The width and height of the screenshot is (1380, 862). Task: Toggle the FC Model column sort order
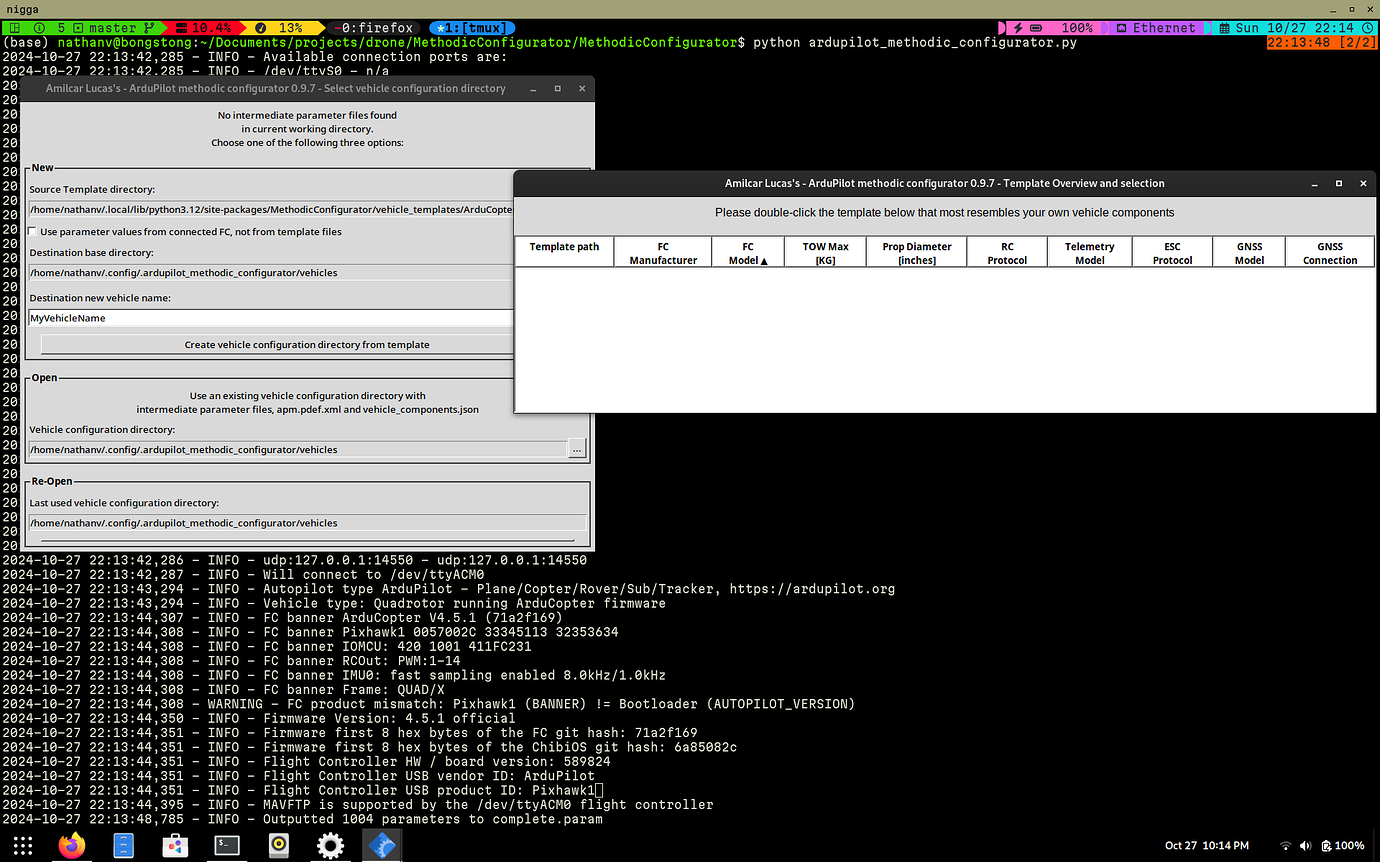[747, 253]
